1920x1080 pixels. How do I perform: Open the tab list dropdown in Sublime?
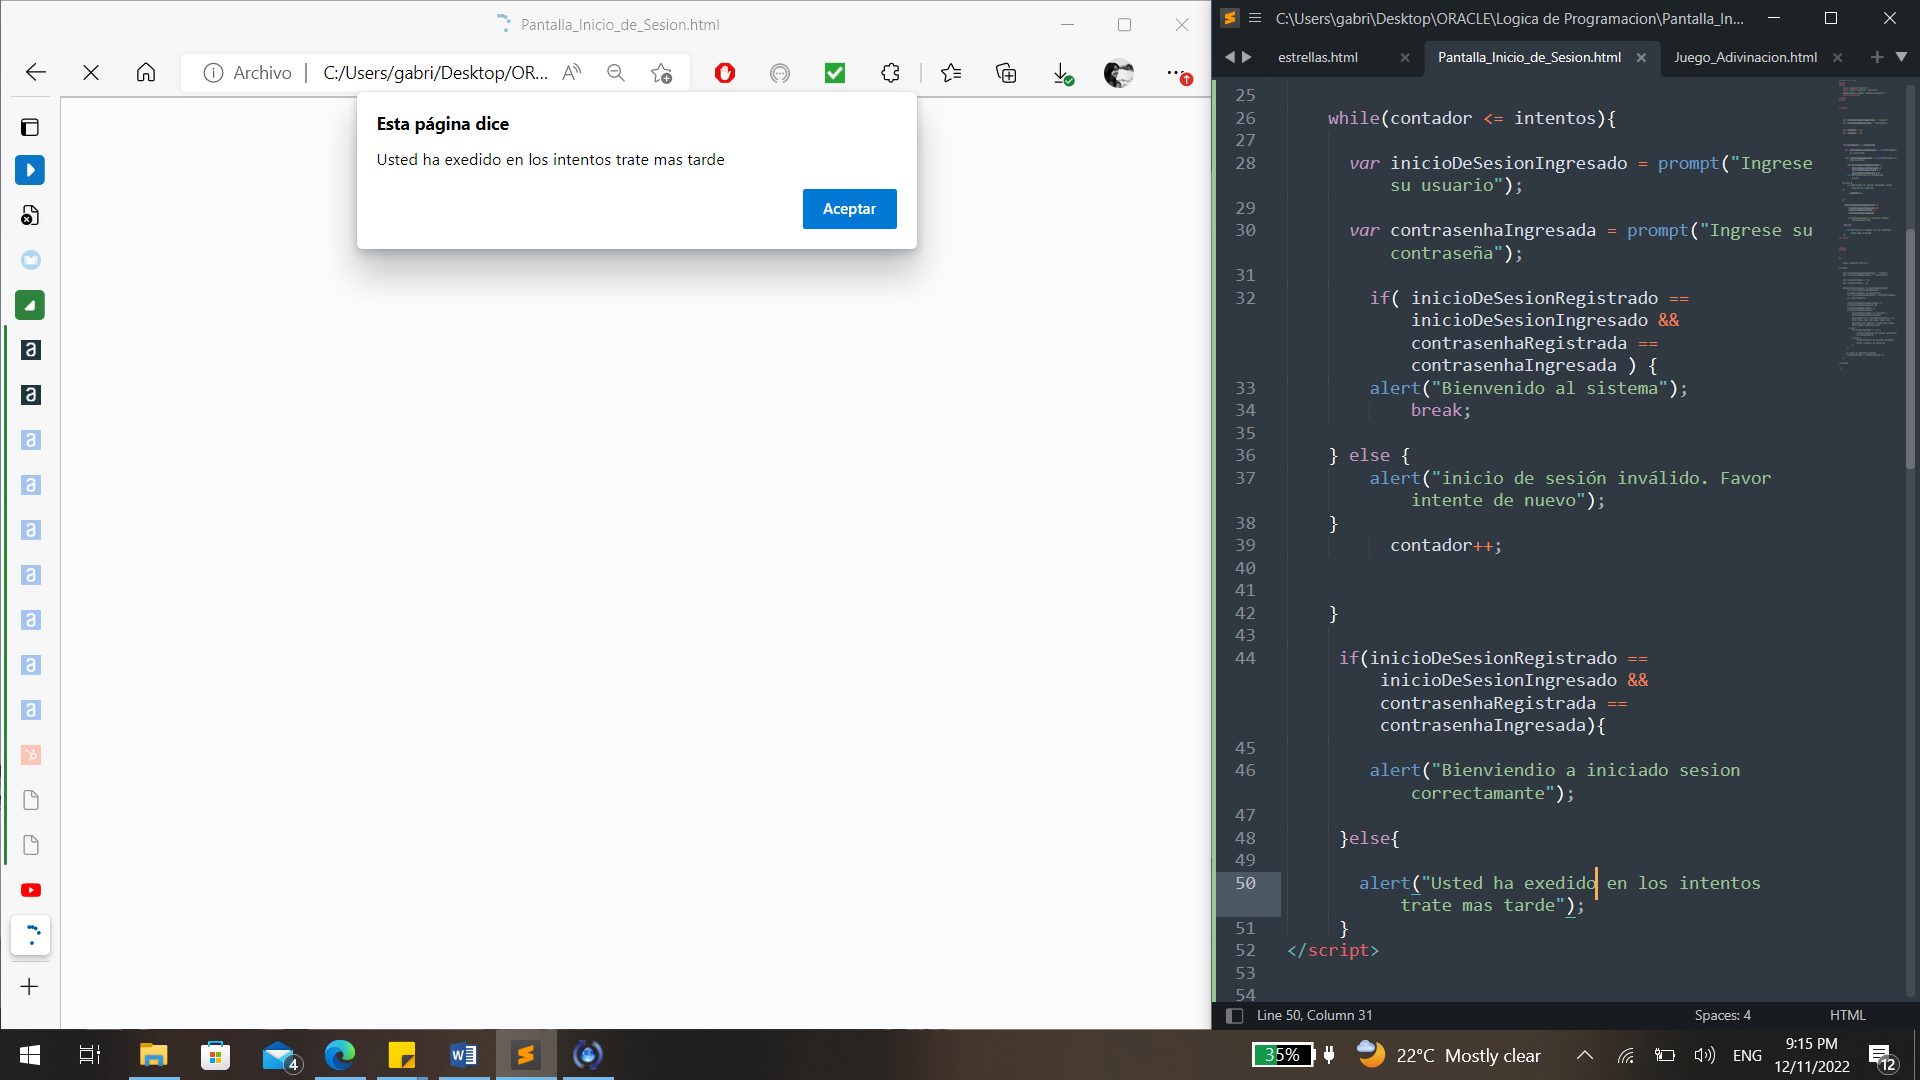click(x=1901, y=57)
